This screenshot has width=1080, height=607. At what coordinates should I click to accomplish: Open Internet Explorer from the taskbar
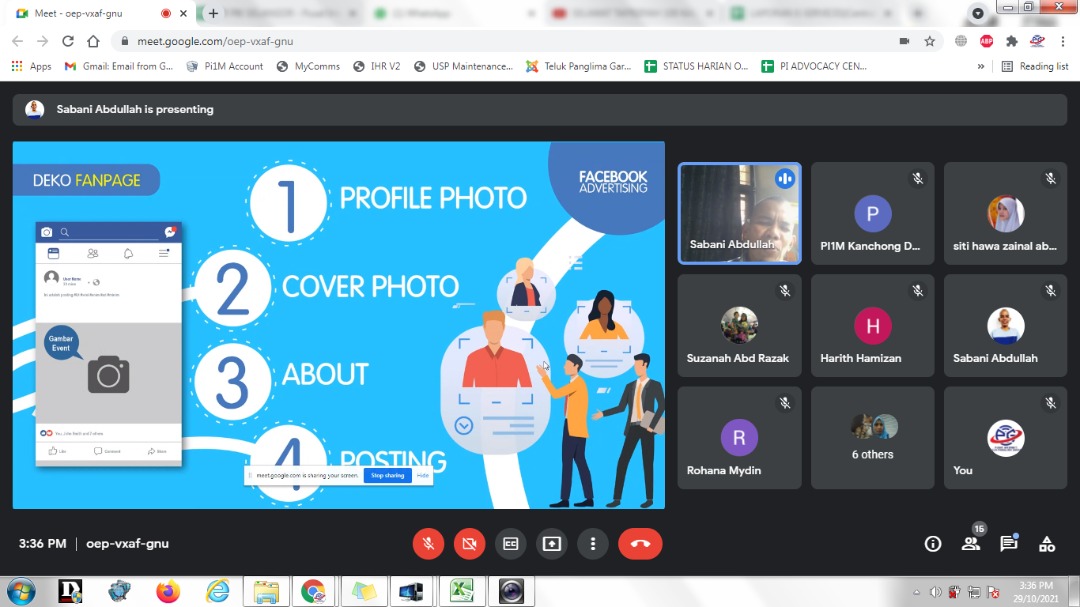coord(217,591)
